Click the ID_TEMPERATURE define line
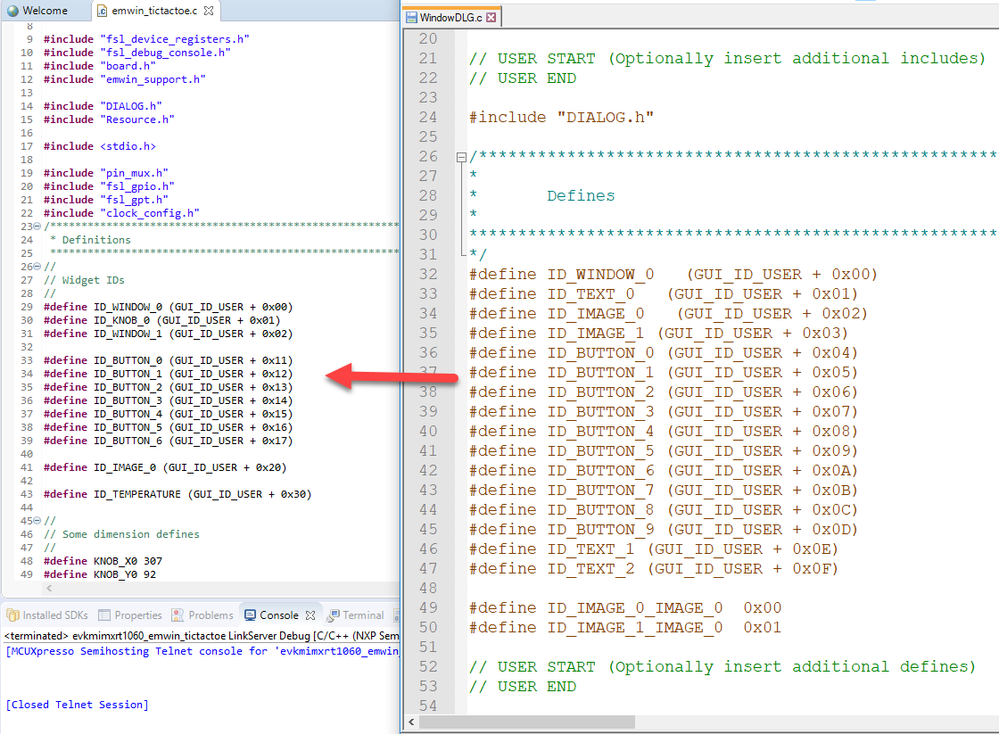Screen dimensions: 999x734 177,494
